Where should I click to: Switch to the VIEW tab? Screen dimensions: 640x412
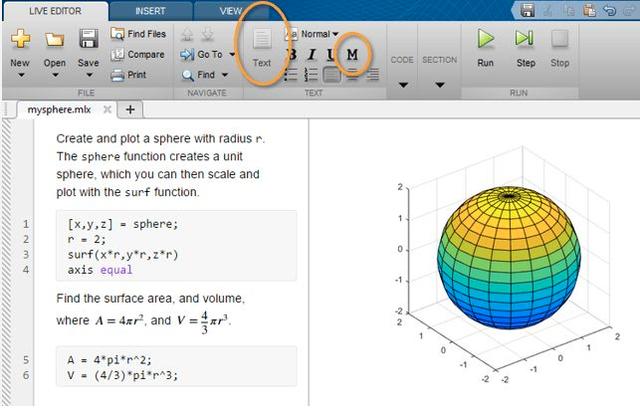tap(231, 11)
